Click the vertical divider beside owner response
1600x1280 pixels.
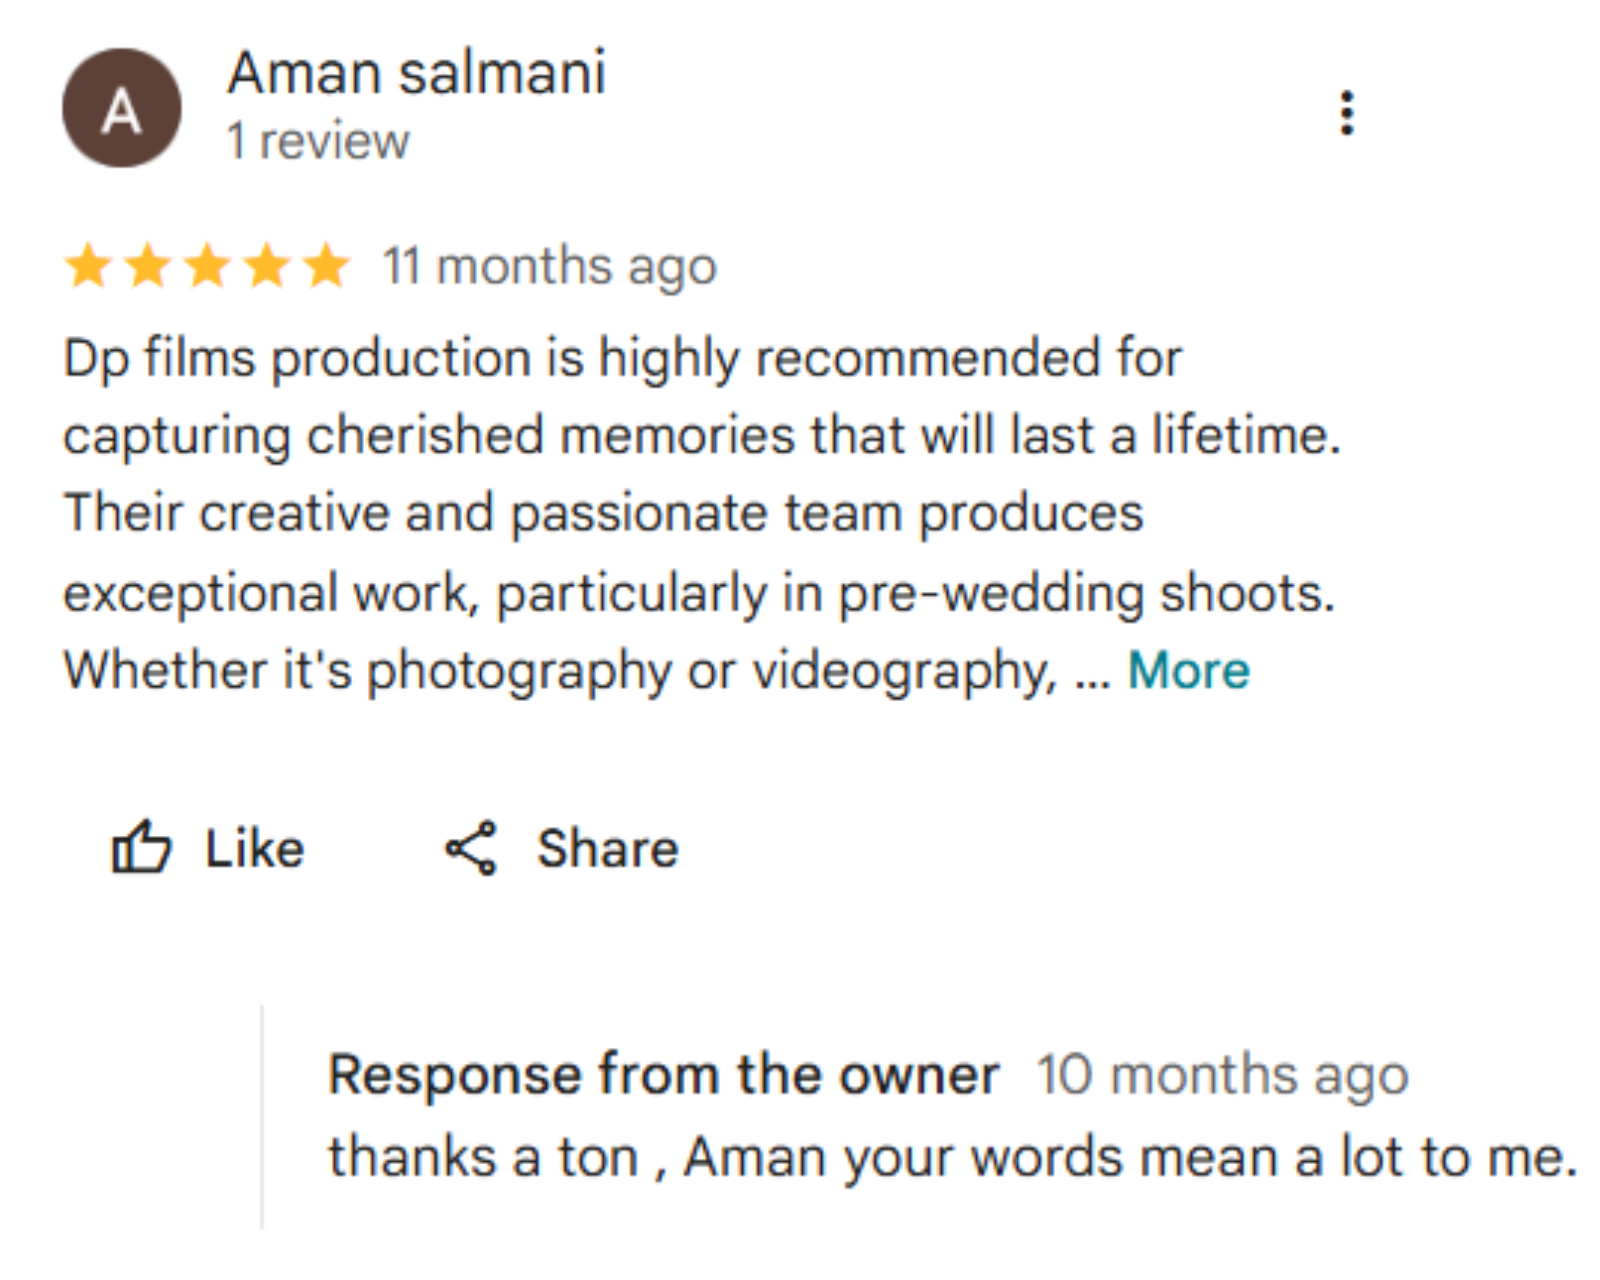[262, 1117]
